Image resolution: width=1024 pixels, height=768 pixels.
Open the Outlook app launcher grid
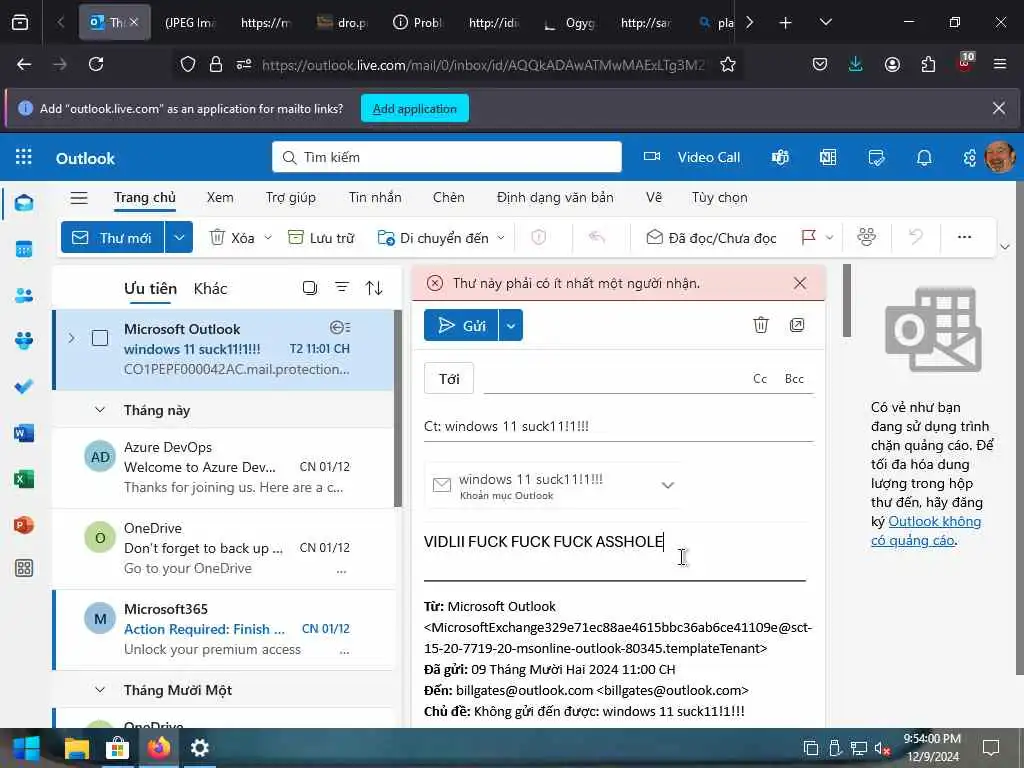[24, 157]
